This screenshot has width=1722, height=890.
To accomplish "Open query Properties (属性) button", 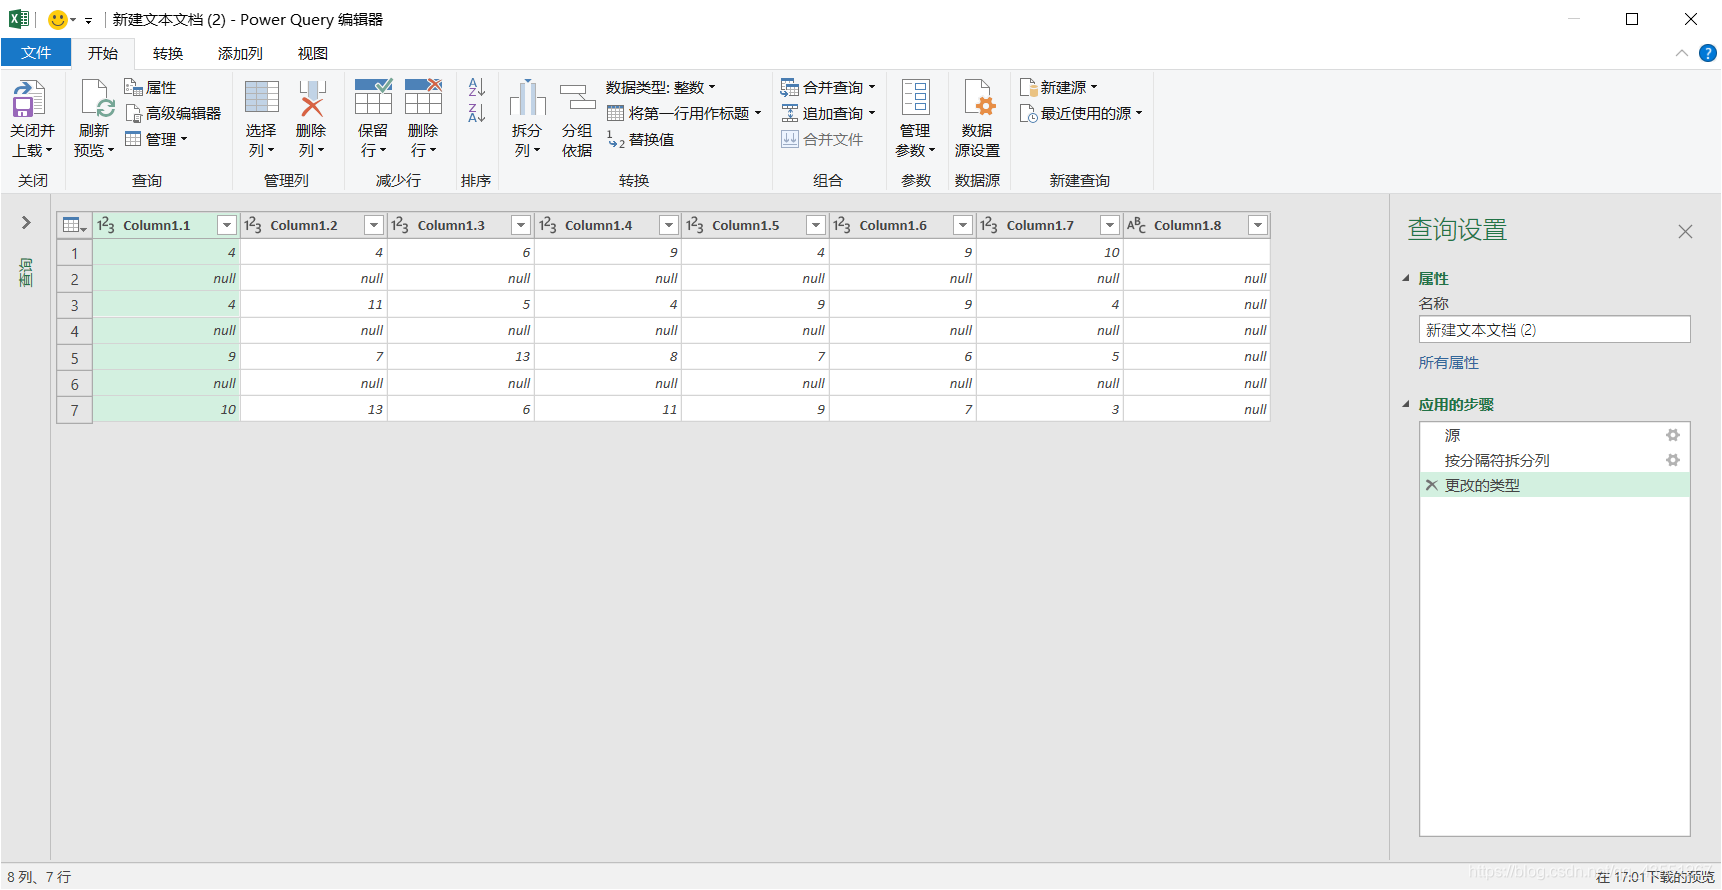I will click(150, 87).
